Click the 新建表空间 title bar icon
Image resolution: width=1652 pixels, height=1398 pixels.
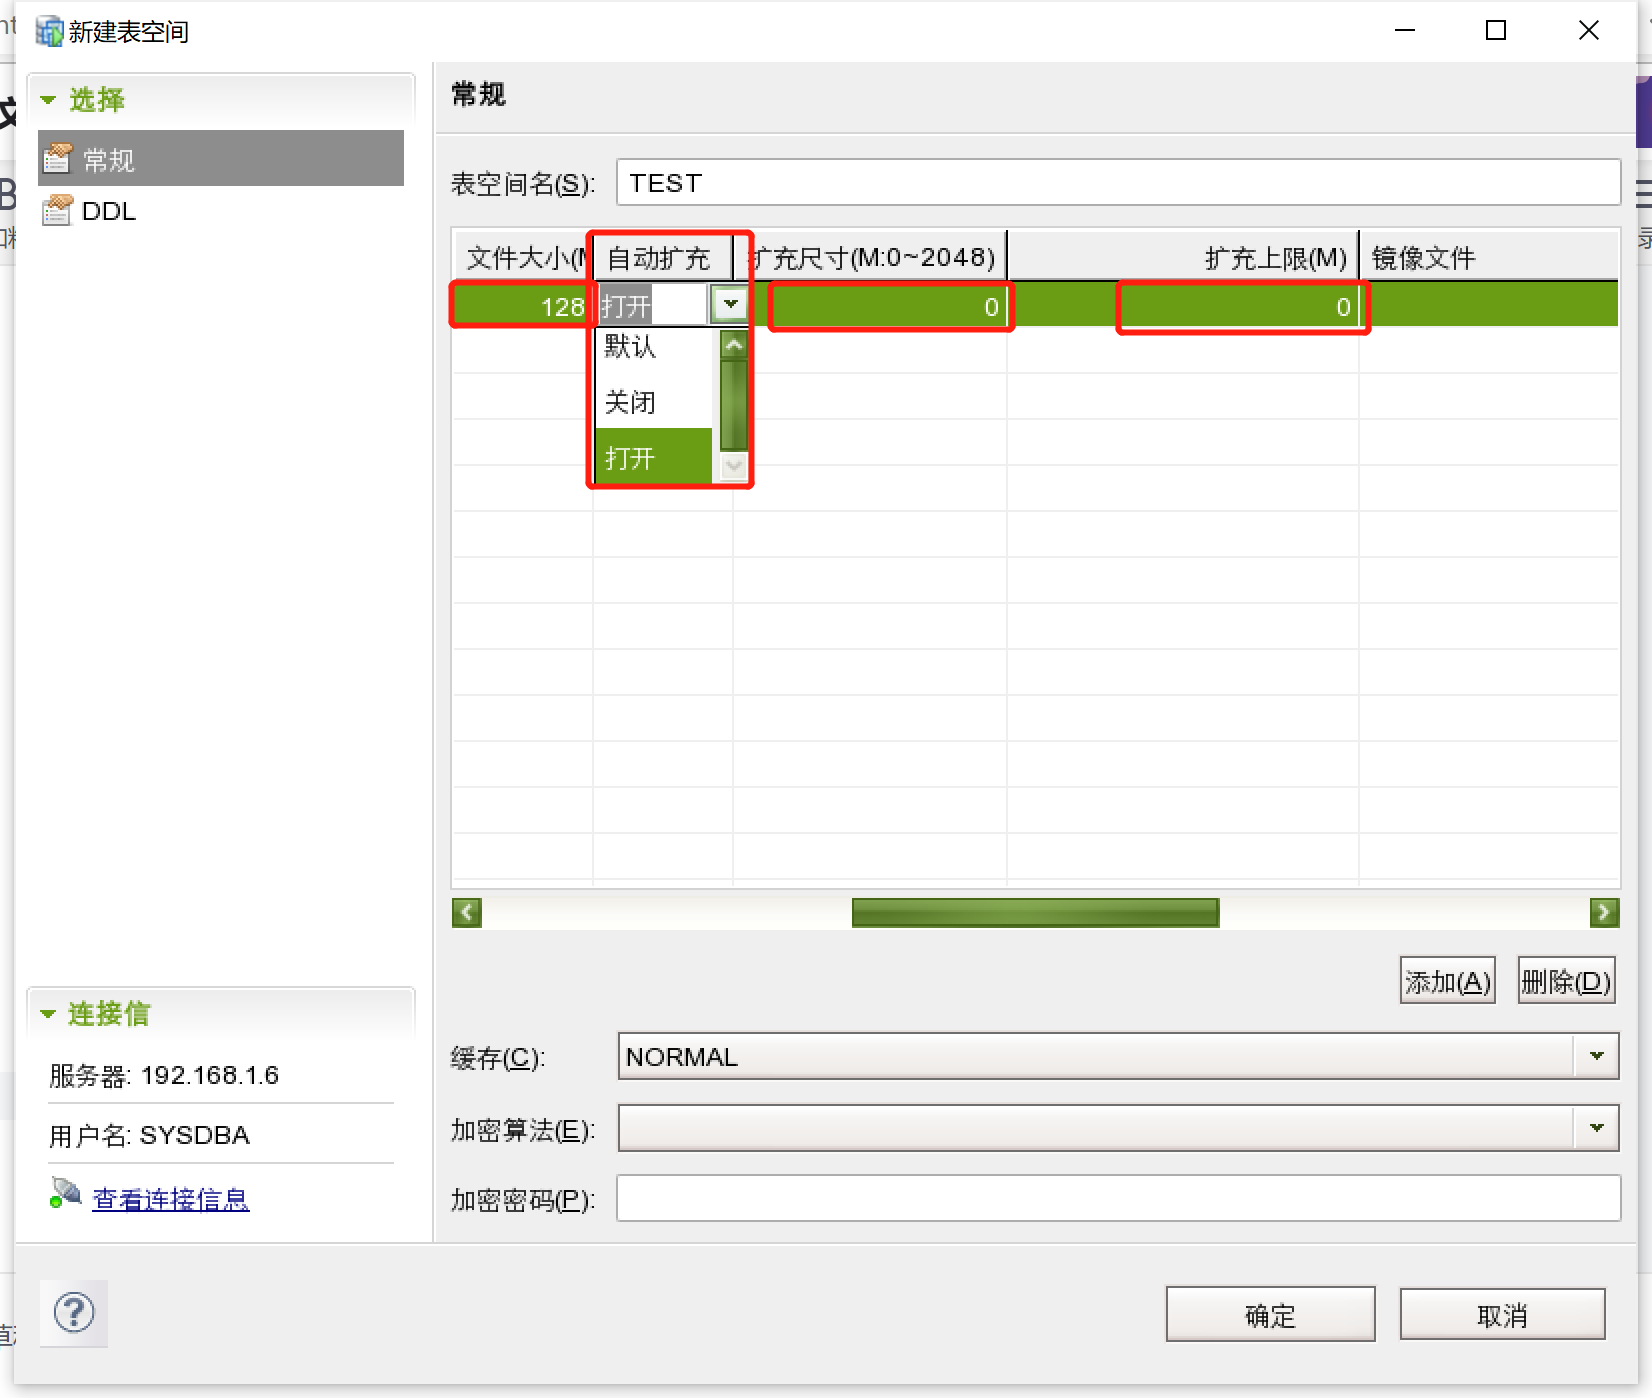coord(49,32)
